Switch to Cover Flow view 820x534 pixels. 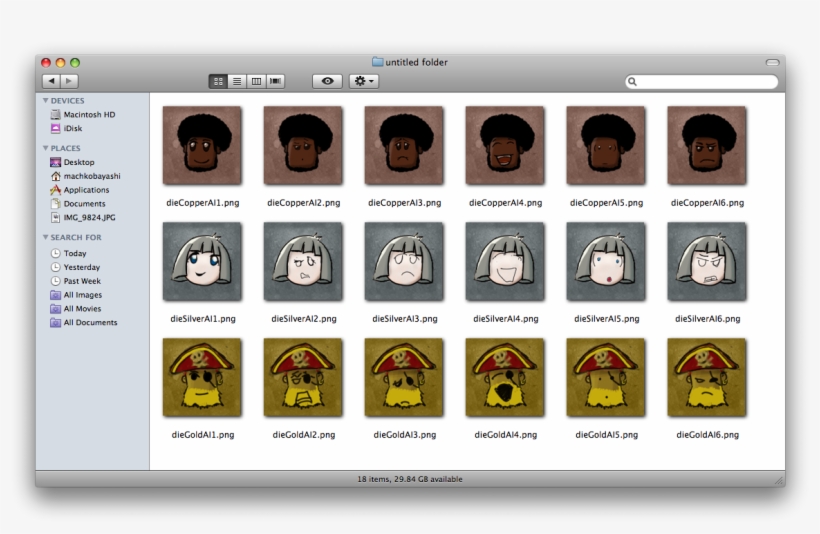click(275, 81)
